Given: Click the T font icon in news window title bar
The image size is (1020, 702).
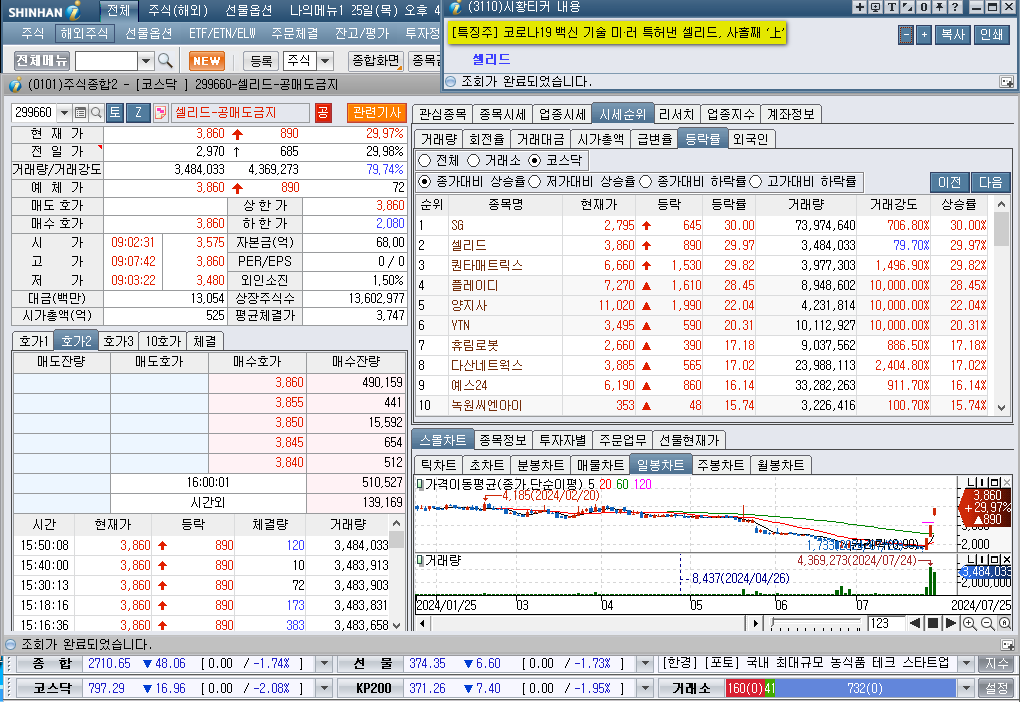Looking at the screenshot, I should [x=891, y=7].
